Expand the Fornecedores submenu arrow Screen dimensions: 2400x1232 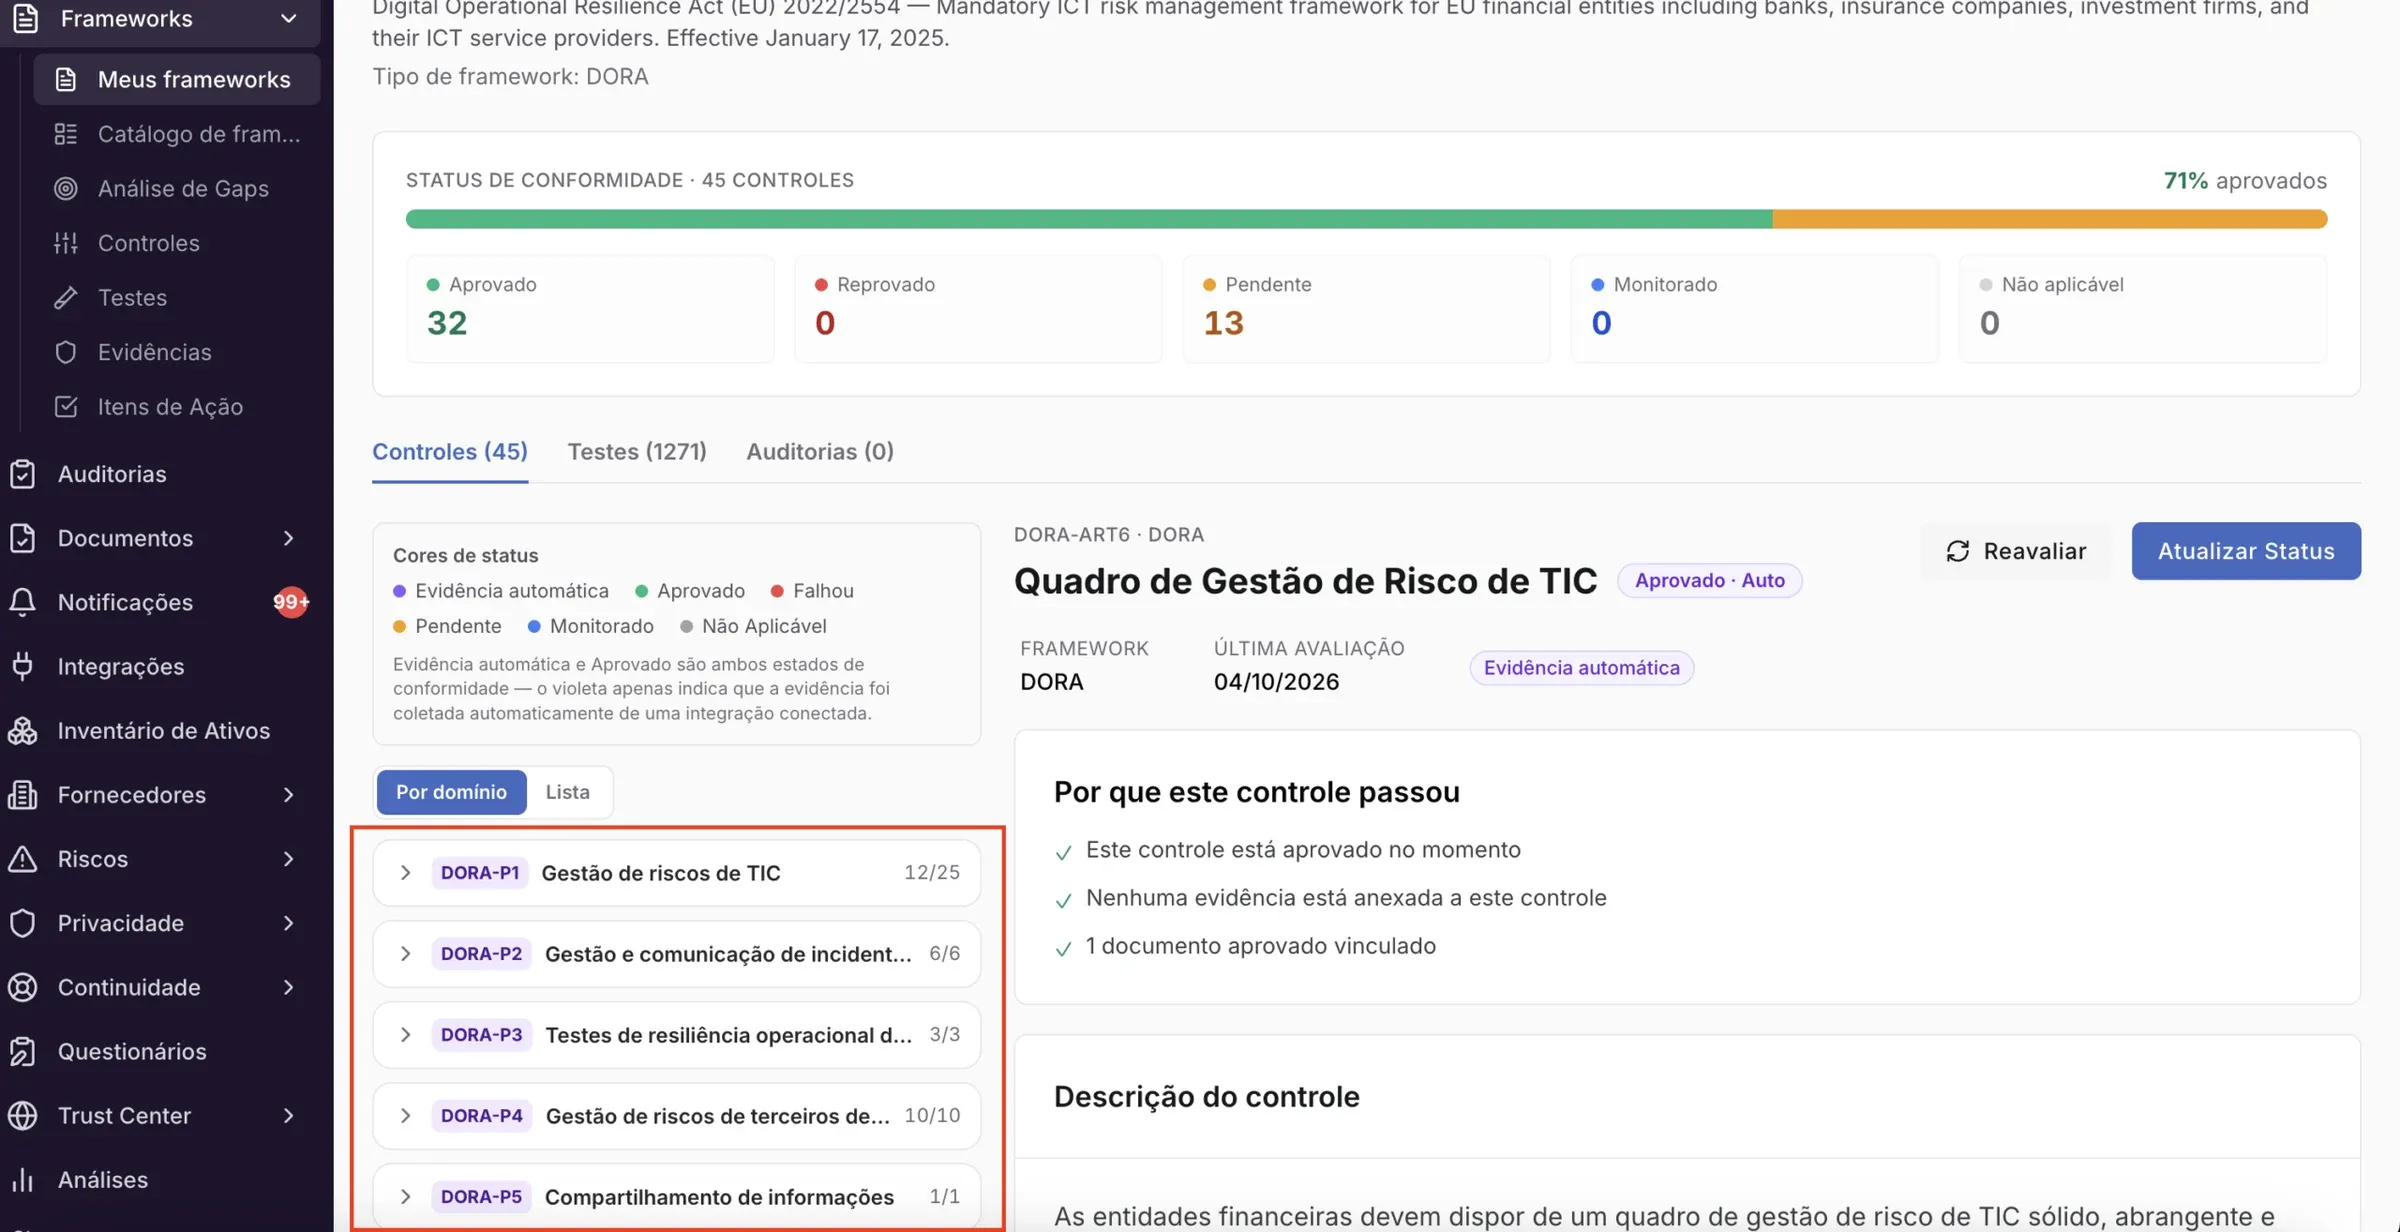pos(288,795)
